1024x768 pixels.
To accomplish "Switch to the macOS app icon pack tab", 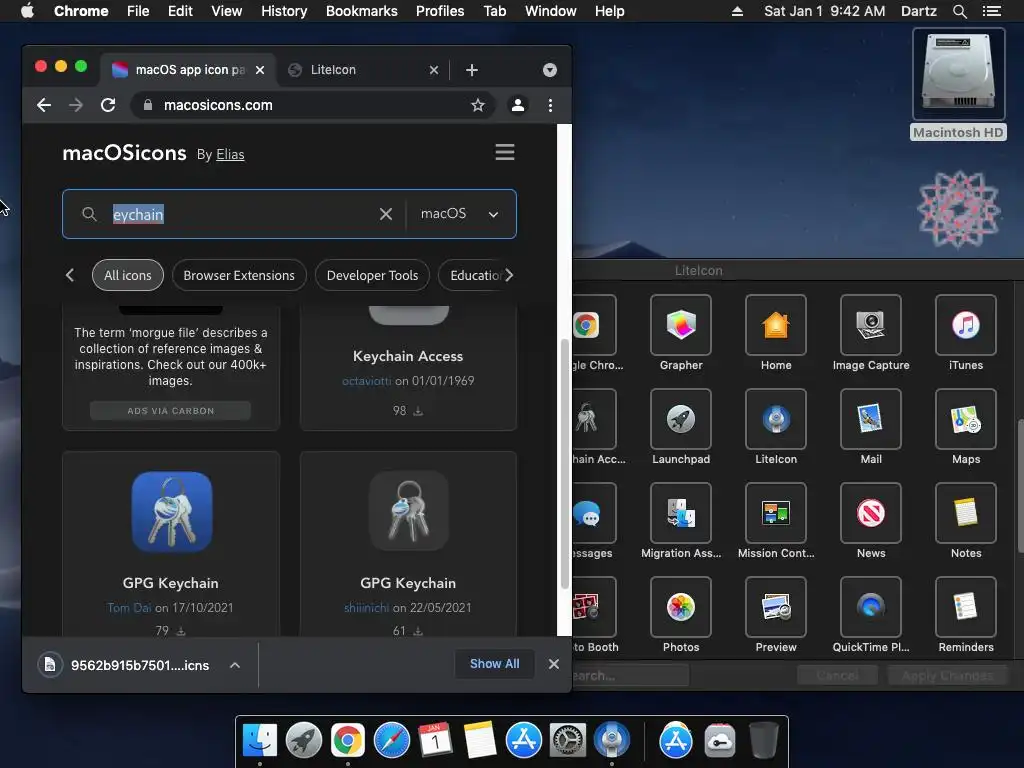I will click(189, 70).
